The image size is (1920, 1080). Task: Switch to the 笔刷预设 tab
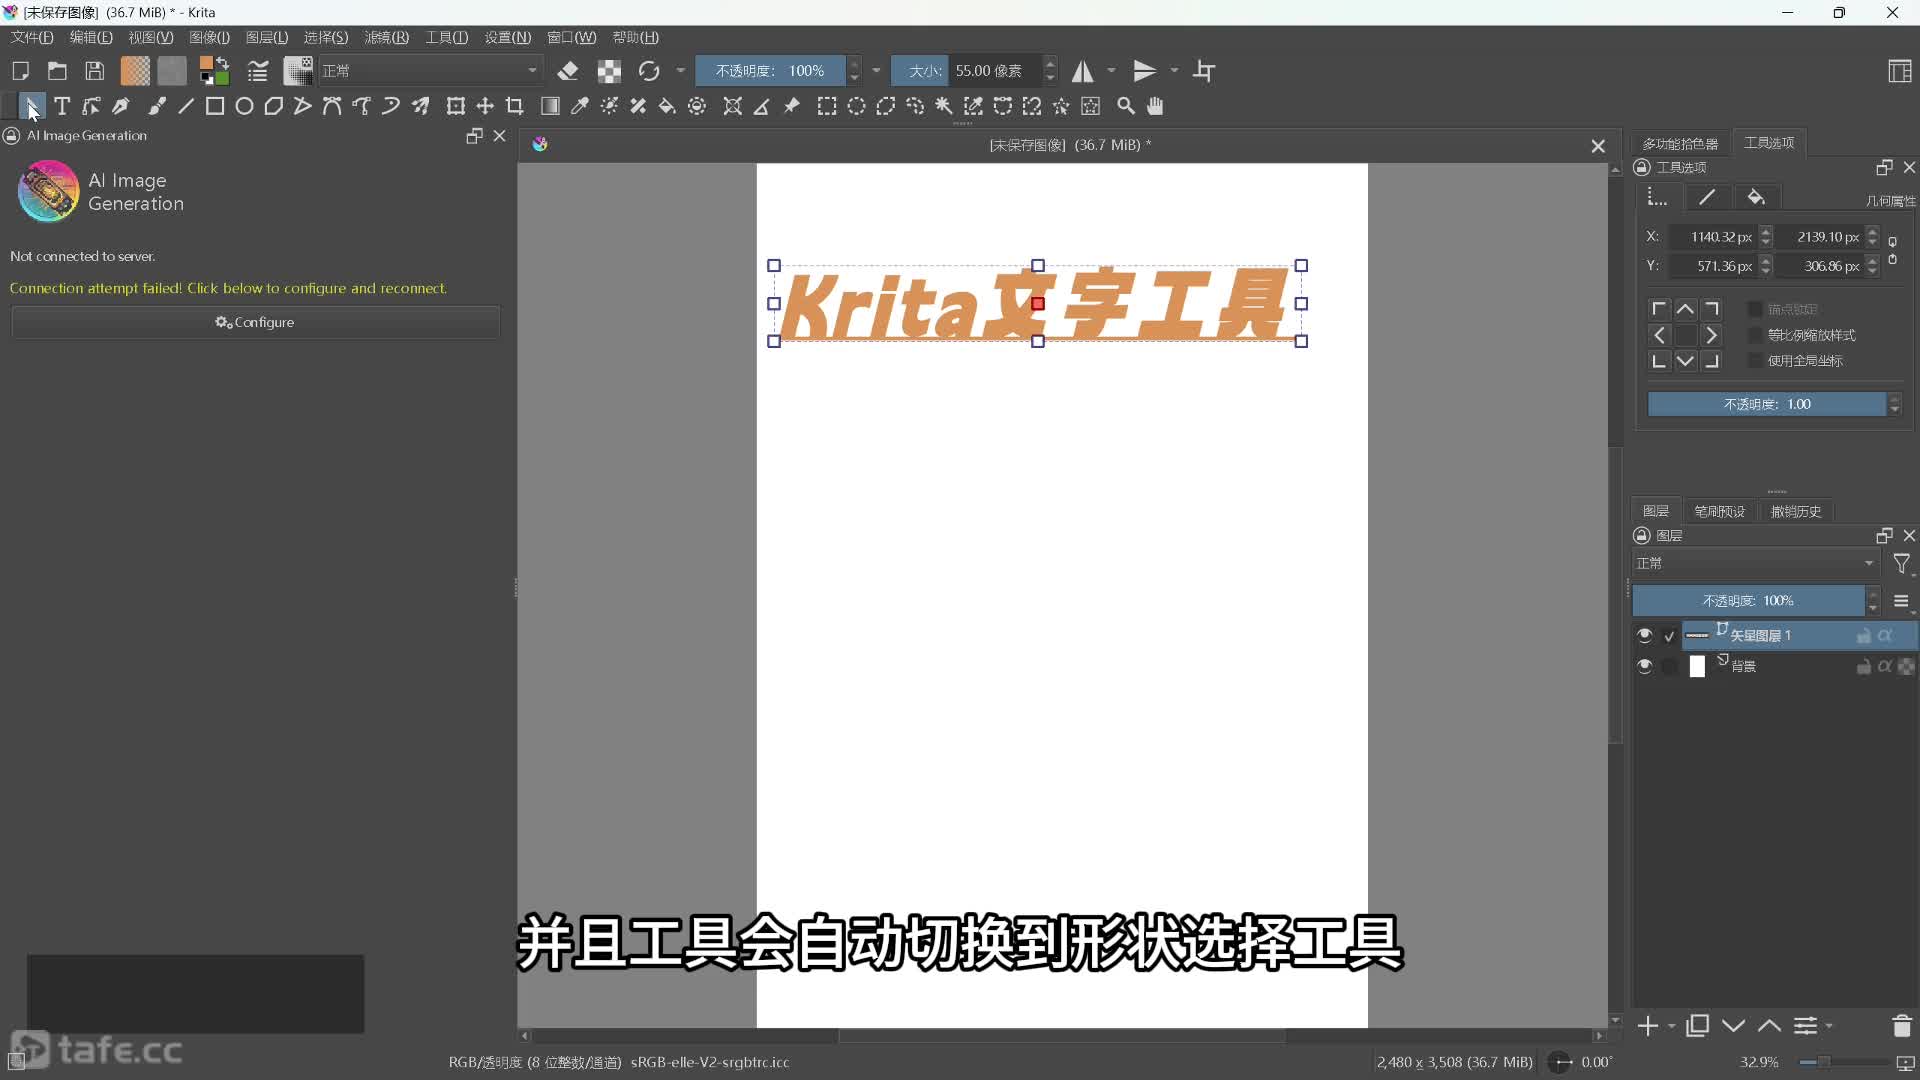point(1719,511)
